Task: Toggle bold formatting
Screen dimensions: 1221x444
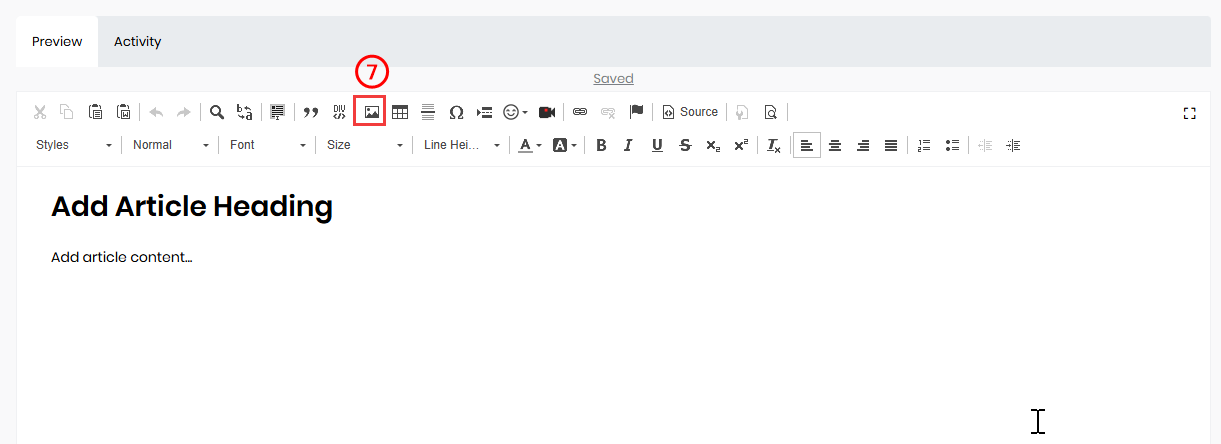Action: tap(601, 145)
